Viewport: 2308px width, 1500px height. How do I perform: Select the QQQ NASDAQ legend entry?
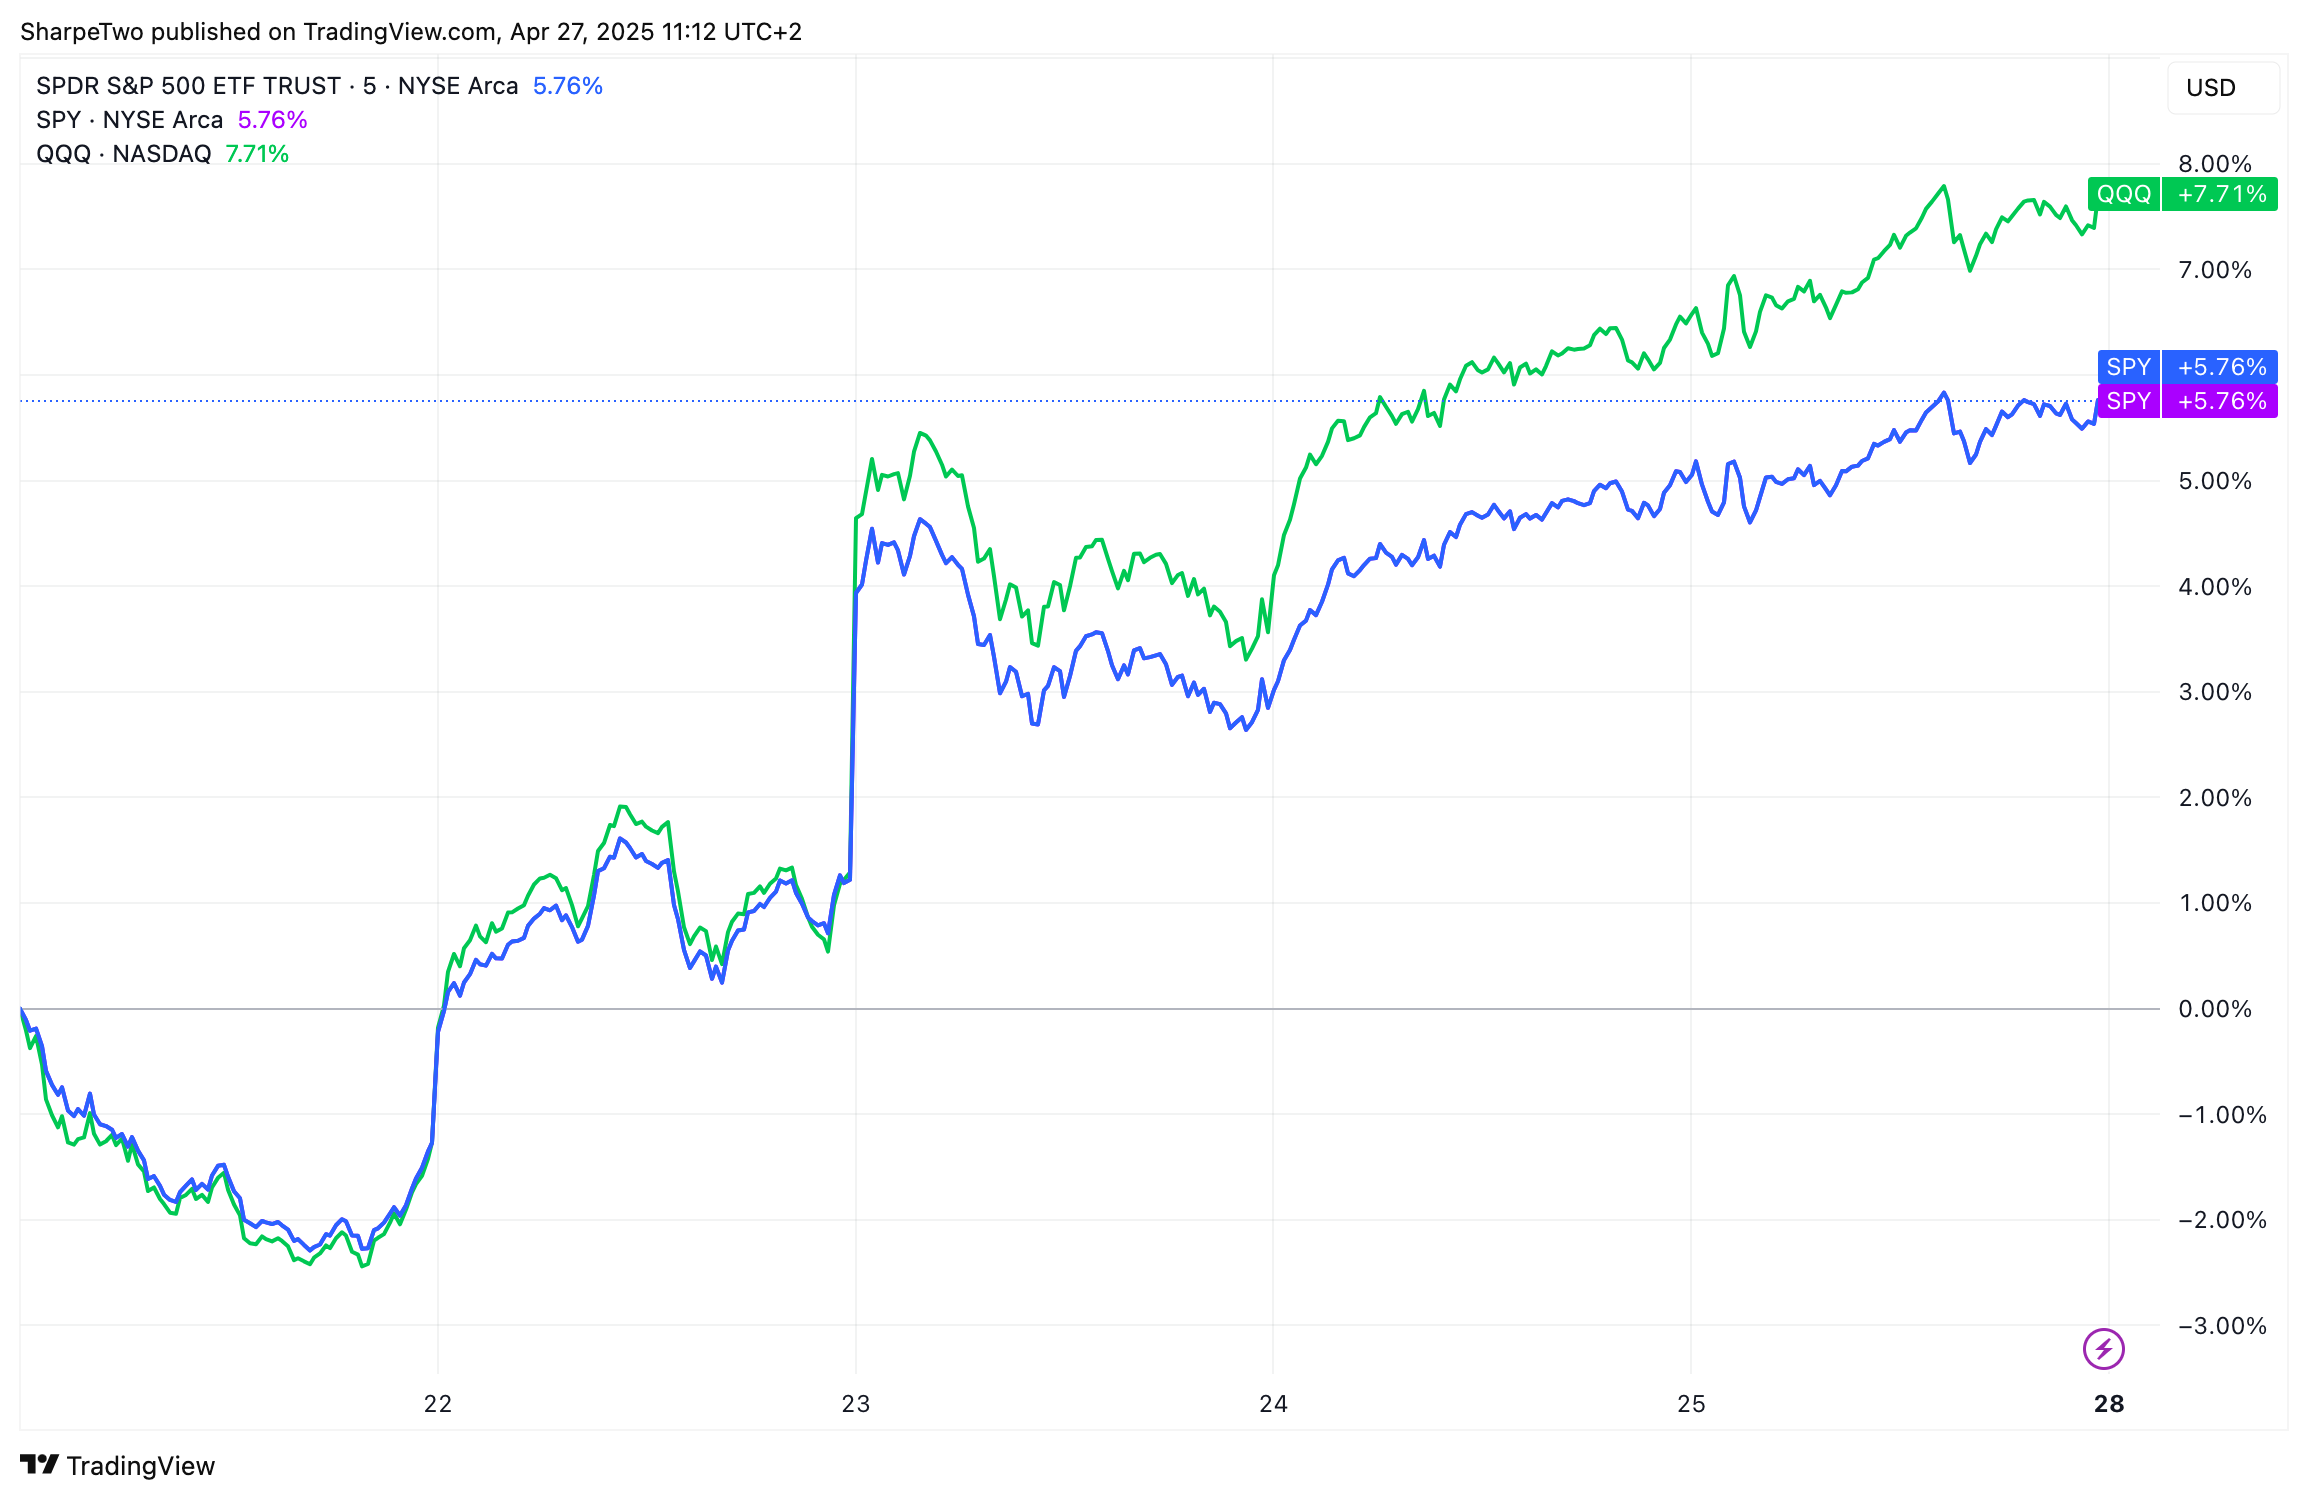point(123,154)
